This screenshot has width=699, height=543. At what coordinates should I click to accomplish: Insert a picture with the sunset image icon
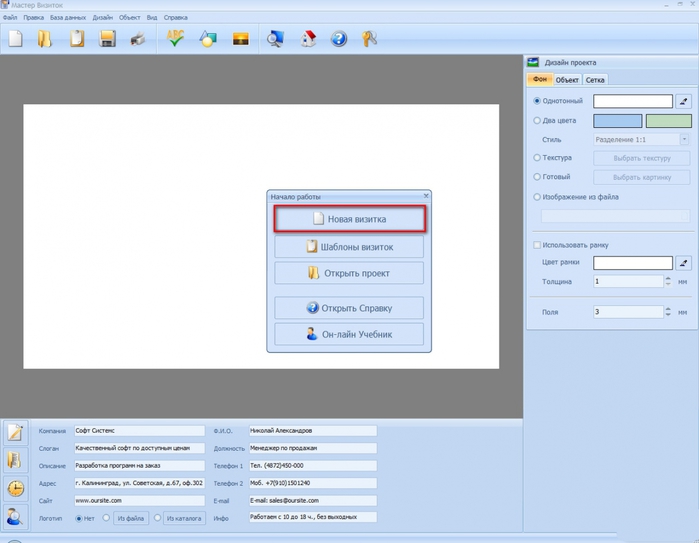pos(241,39)
